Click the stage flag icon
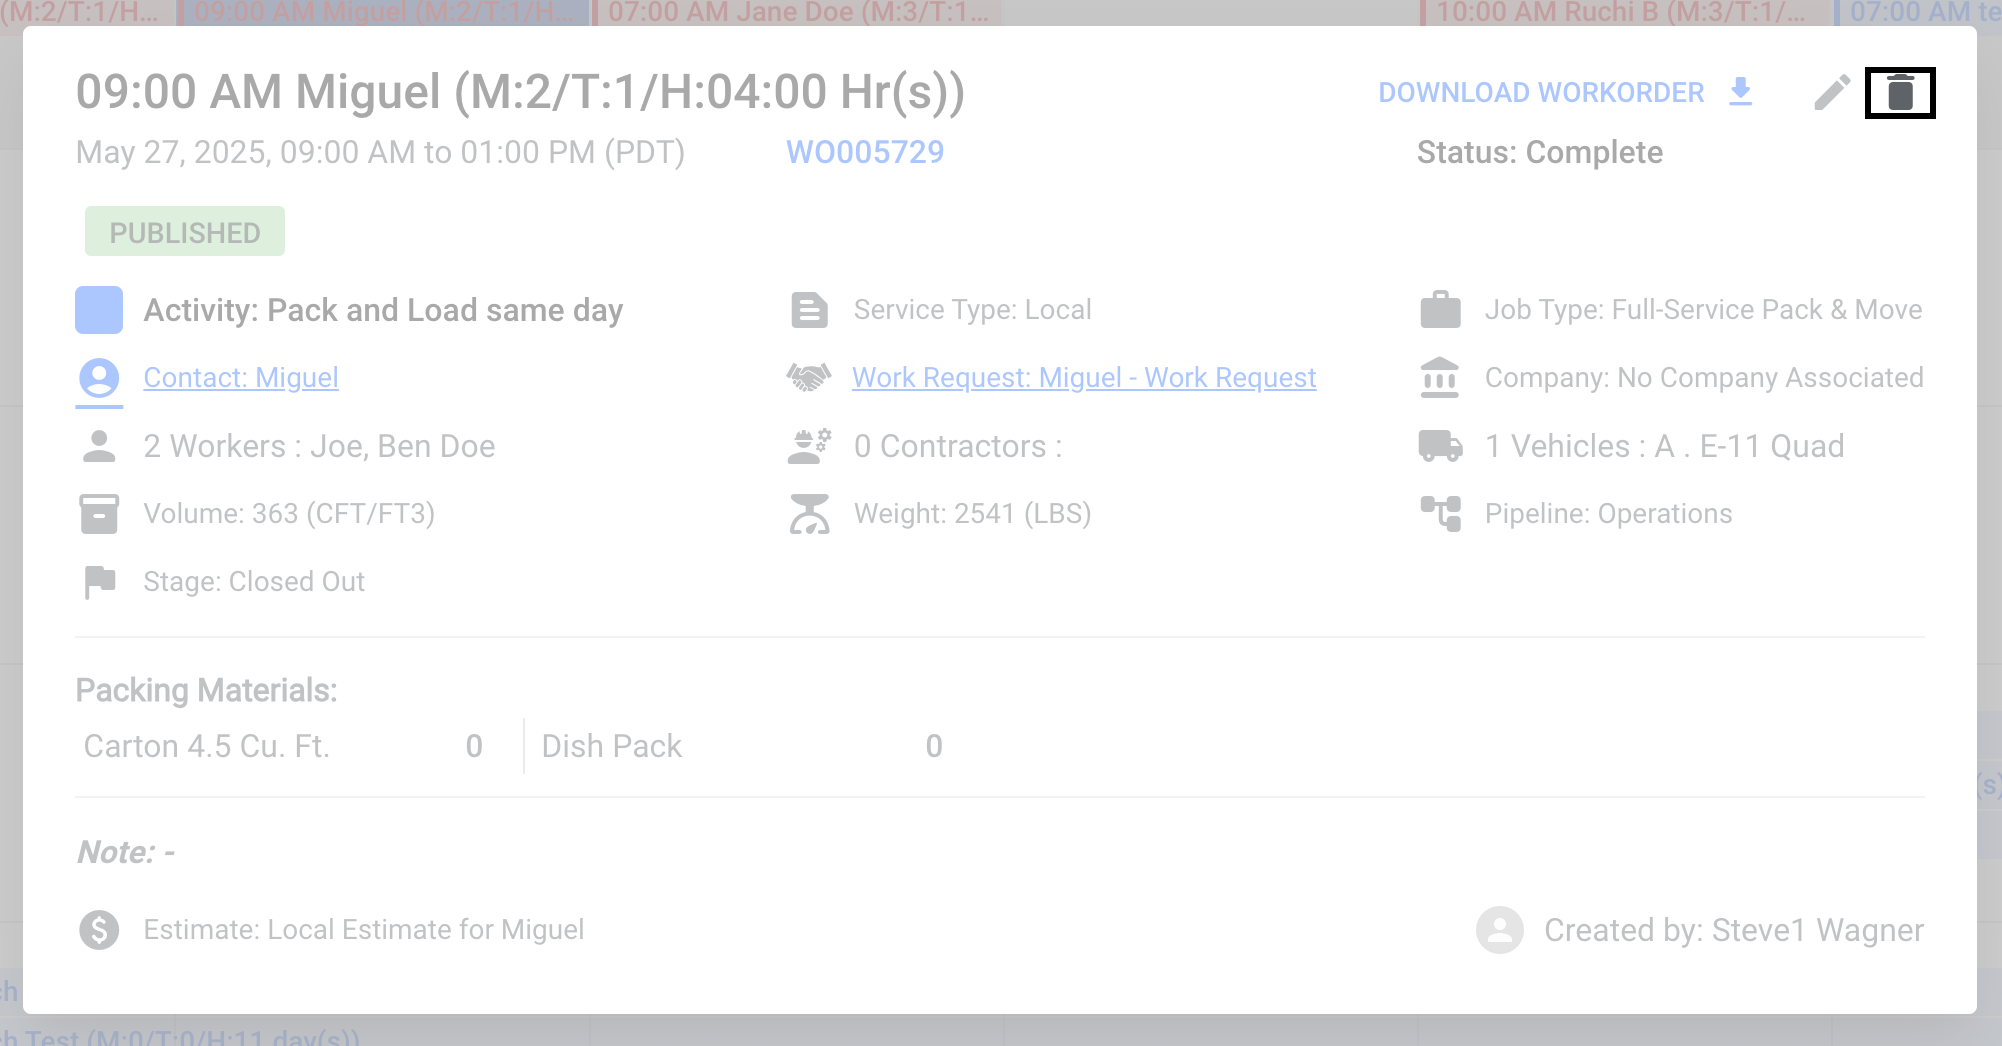This screenshot has width=2002, height=1046. tap(99, 582)
